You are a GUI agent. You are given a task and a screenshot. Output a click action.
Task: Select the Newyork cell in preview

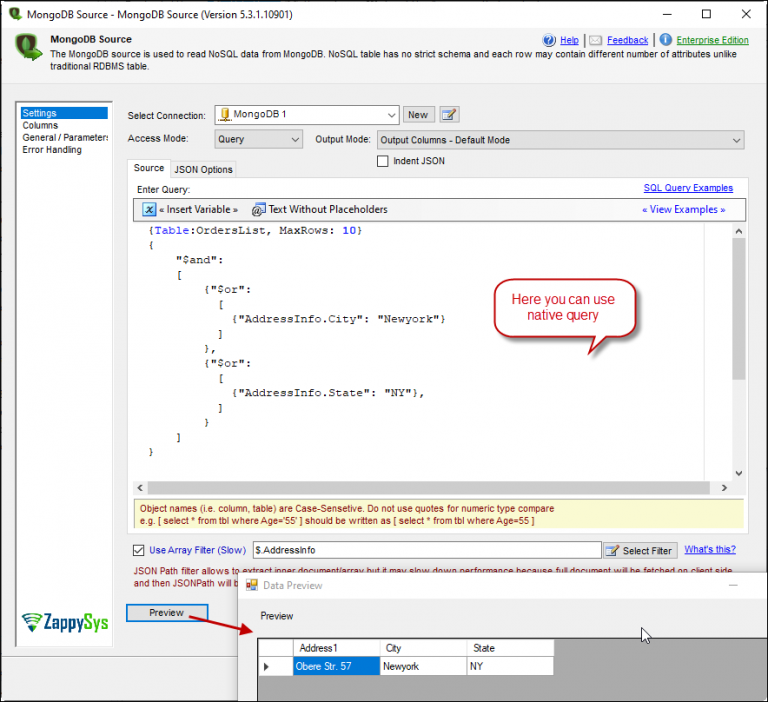point(423,666)
